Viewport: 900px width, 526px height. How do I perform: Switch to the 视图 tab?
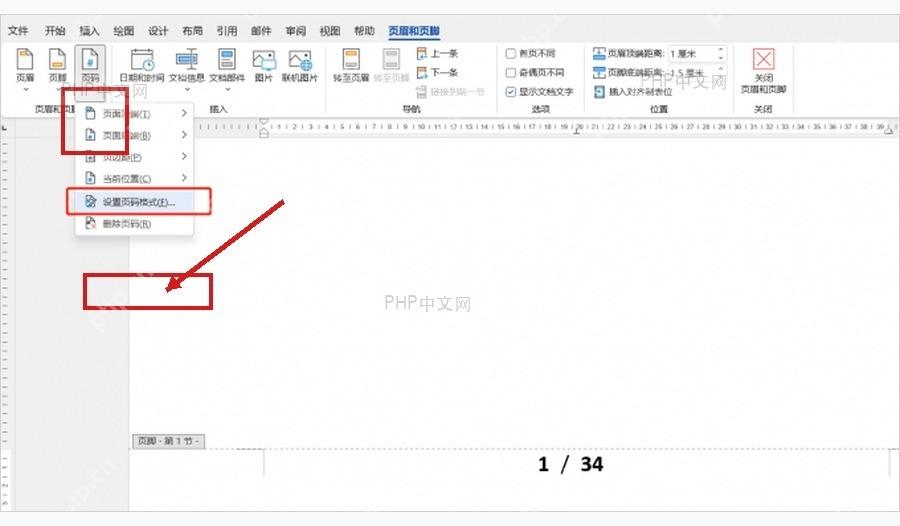(330, 31)
